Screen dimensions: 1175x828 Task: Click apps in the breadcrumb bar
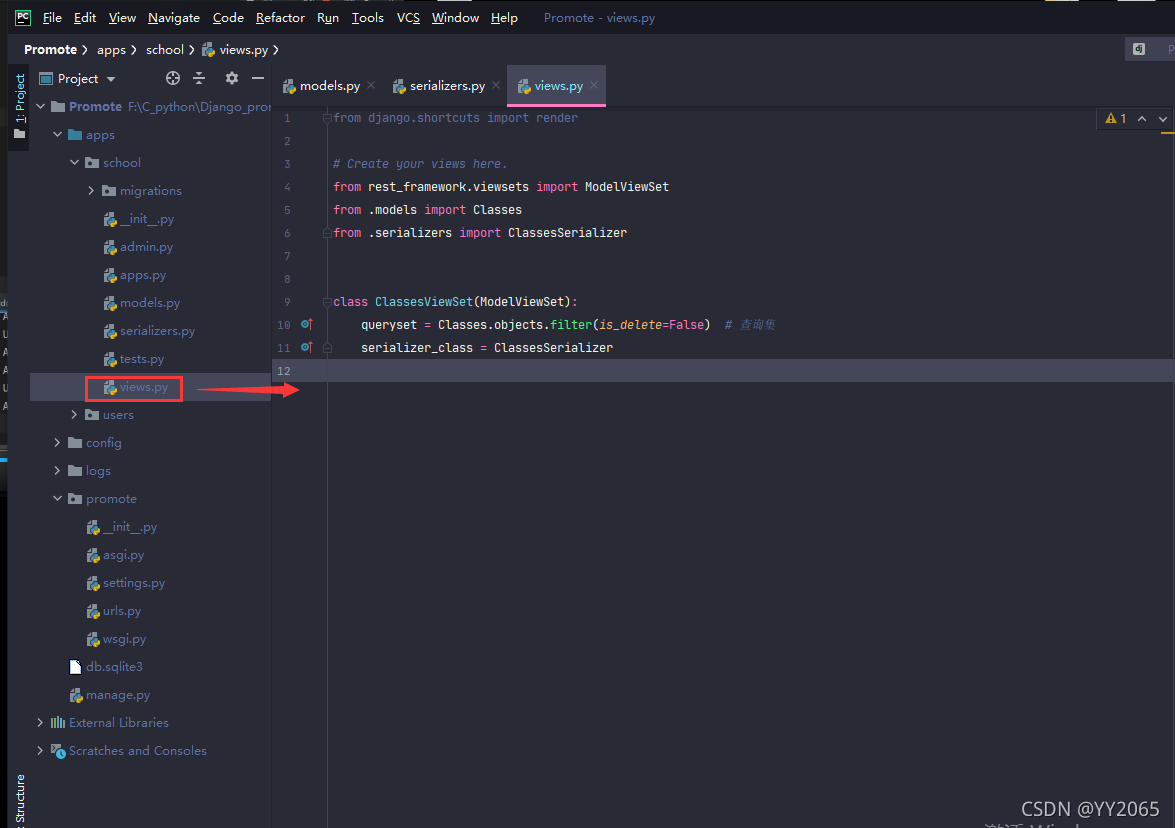pos(111,49)
